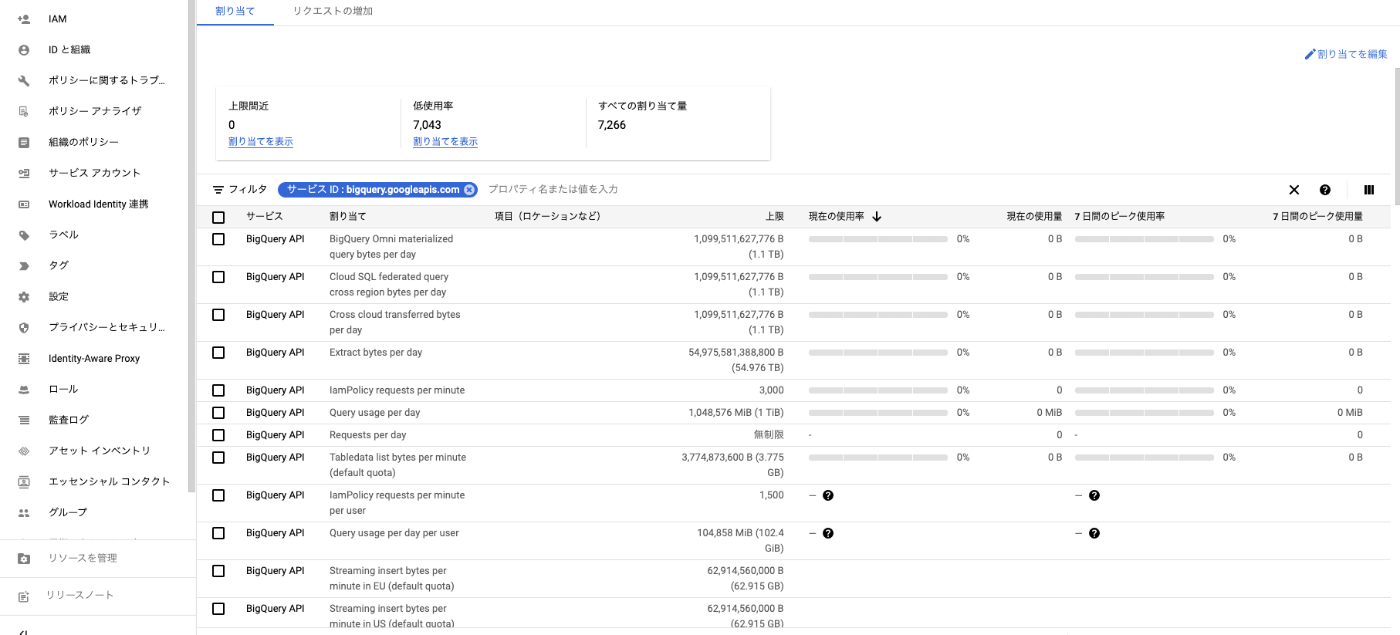
Task: Click 割り当てを表示 under 低使用率
Action: coord(445,142)
